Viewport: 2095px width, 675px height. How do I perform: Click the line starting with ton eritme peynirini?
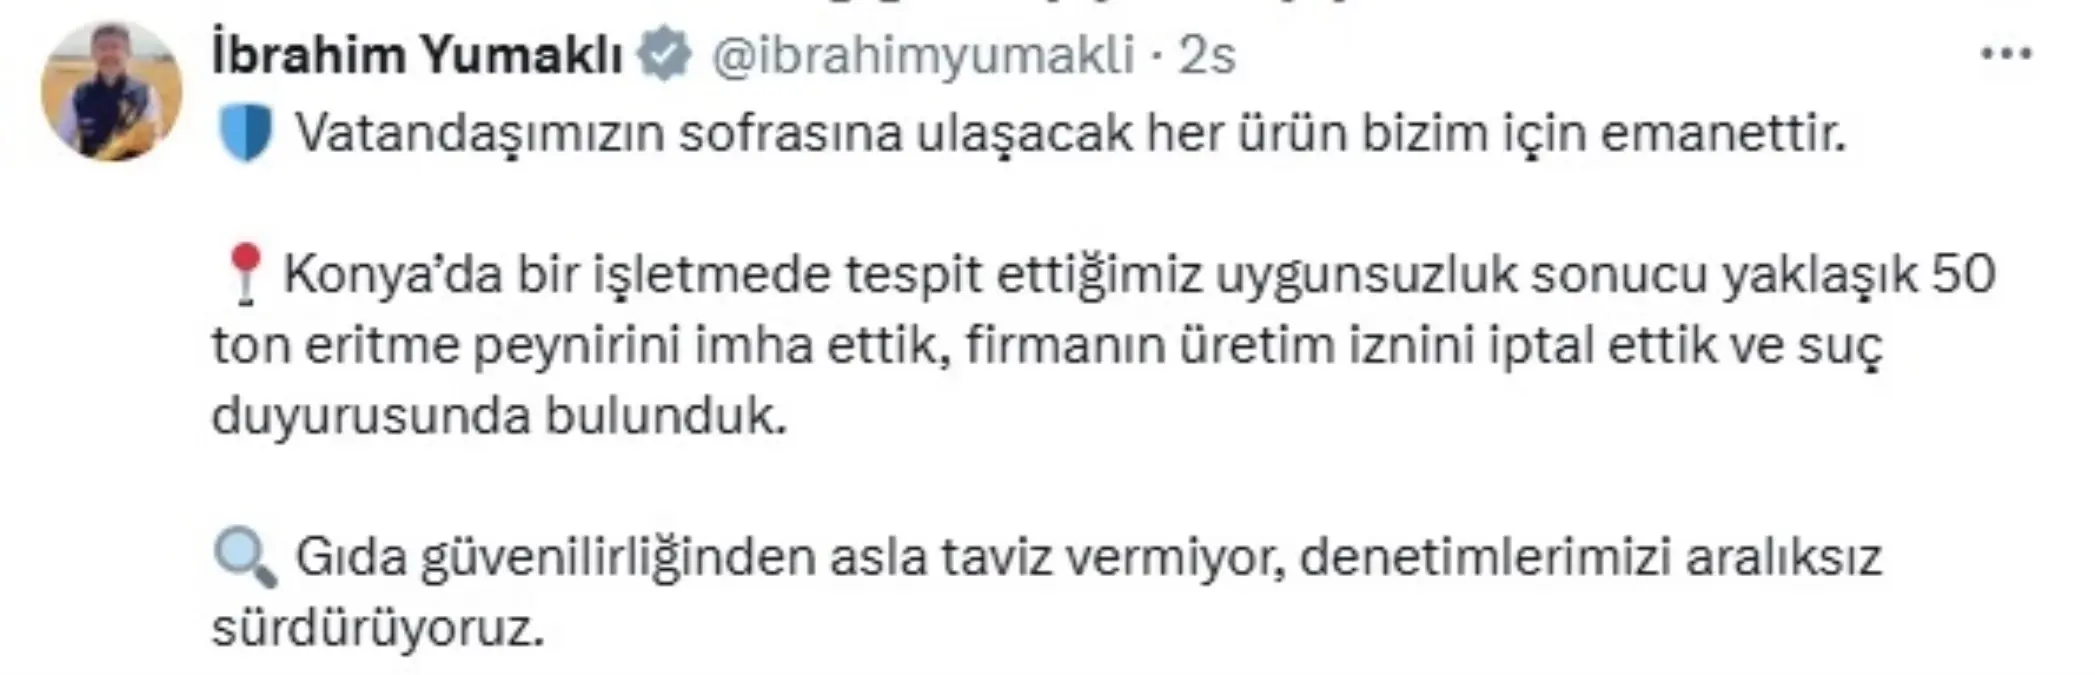[1047, 346]
